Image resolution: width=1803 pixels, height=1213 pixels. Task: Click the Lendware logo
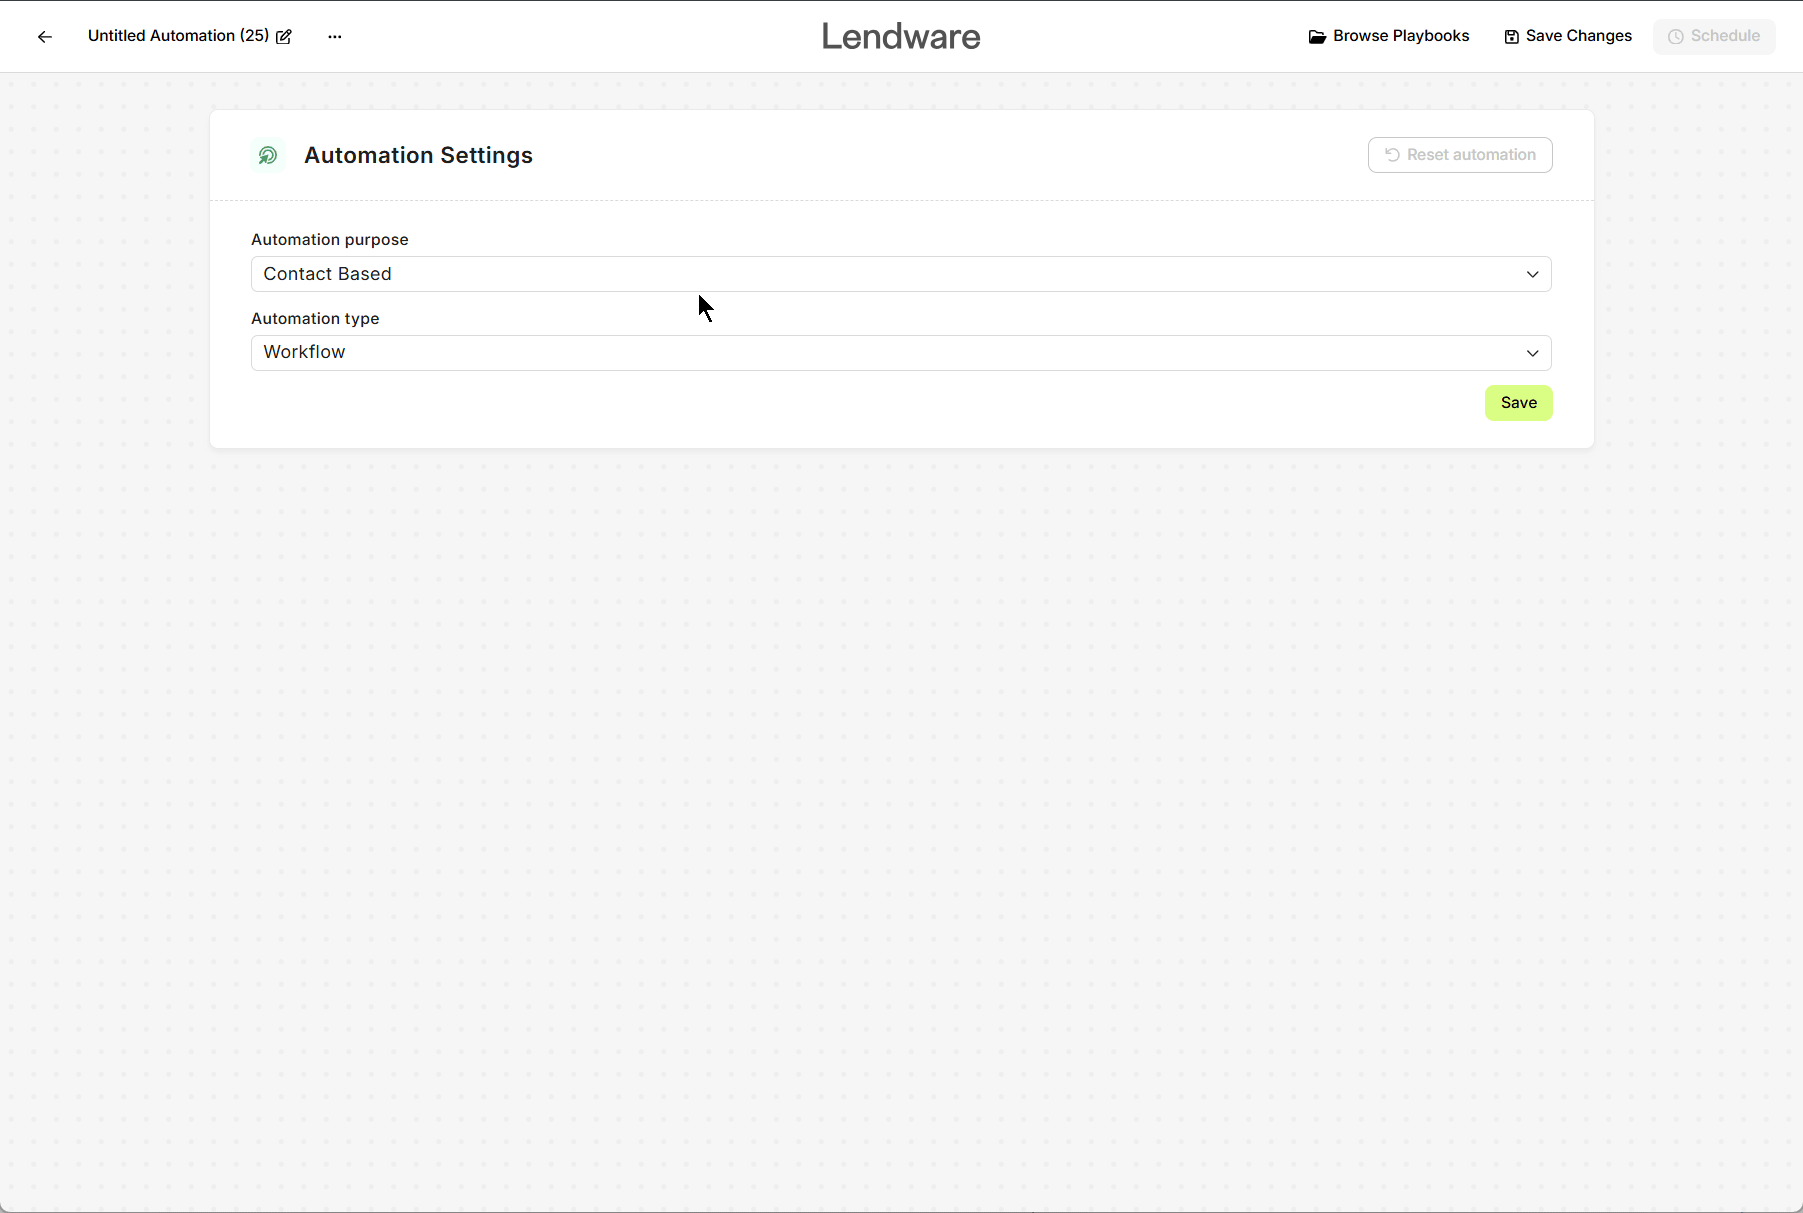coord(901,37)
